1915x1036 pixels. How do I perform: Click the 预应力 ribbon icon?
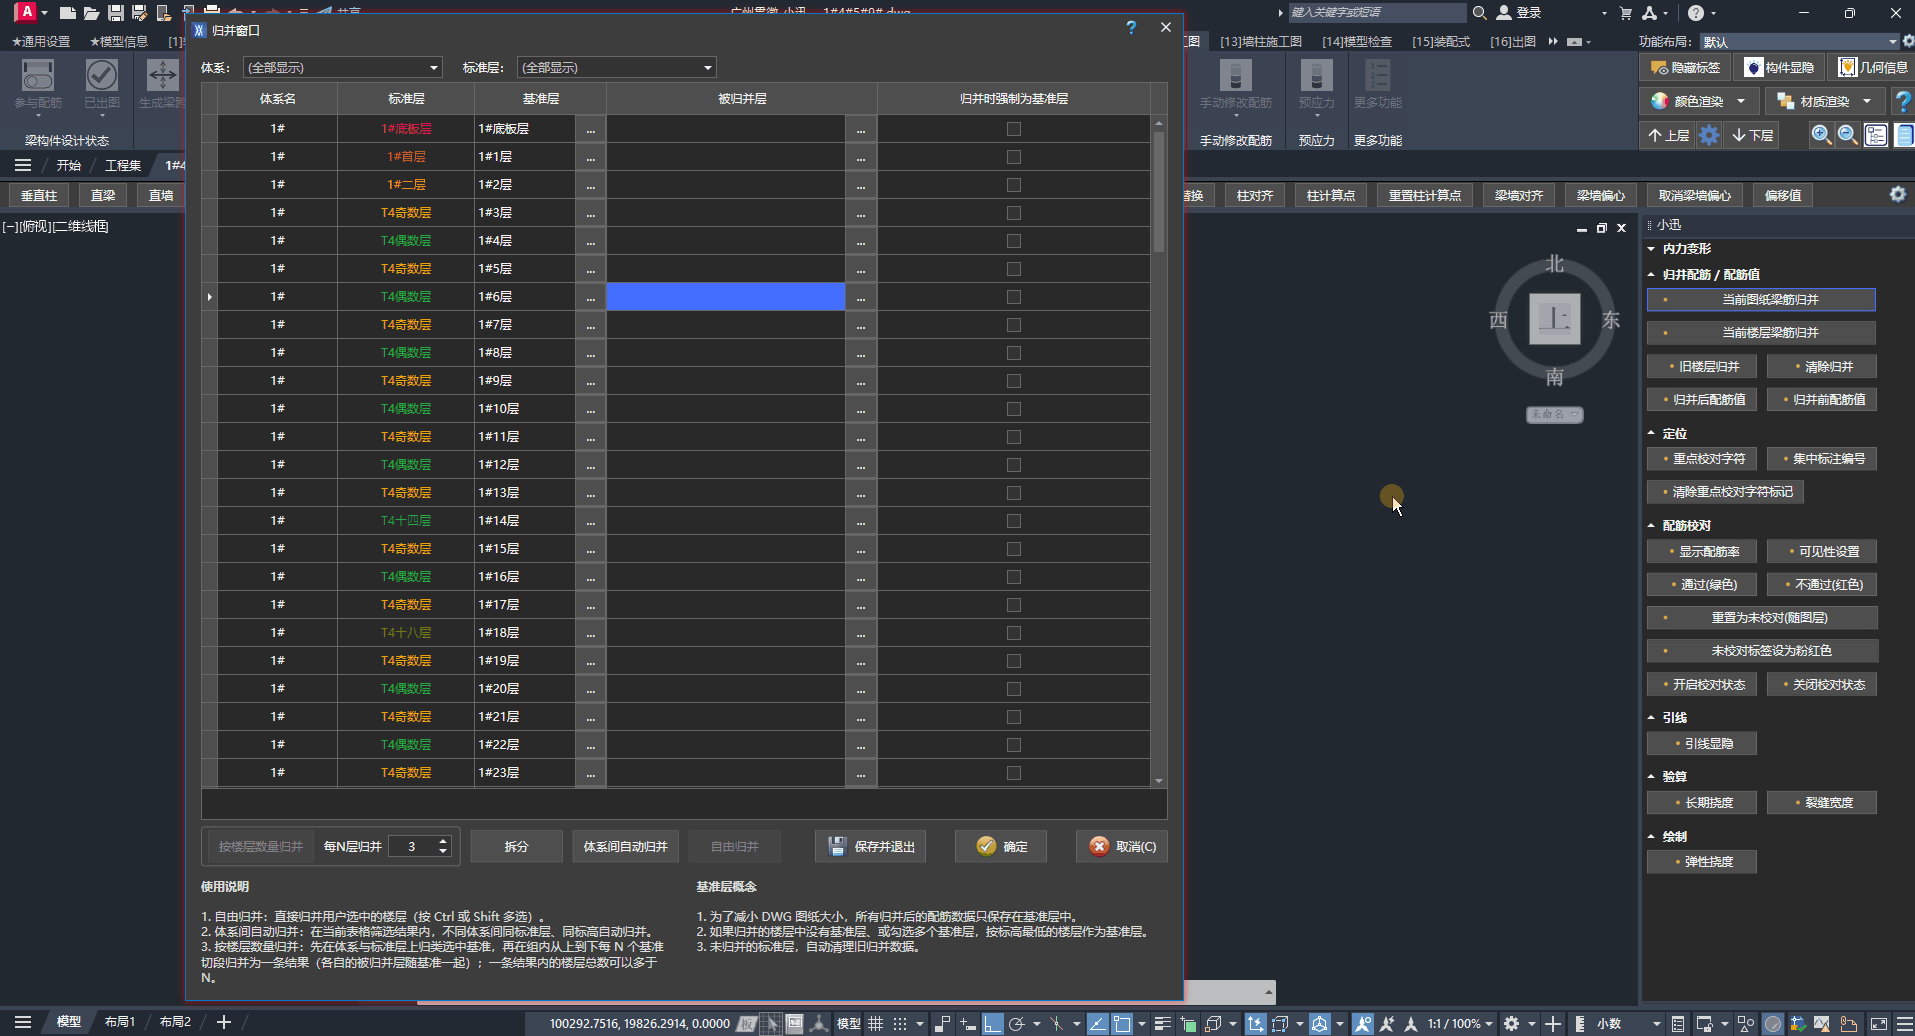[1316, 75]
